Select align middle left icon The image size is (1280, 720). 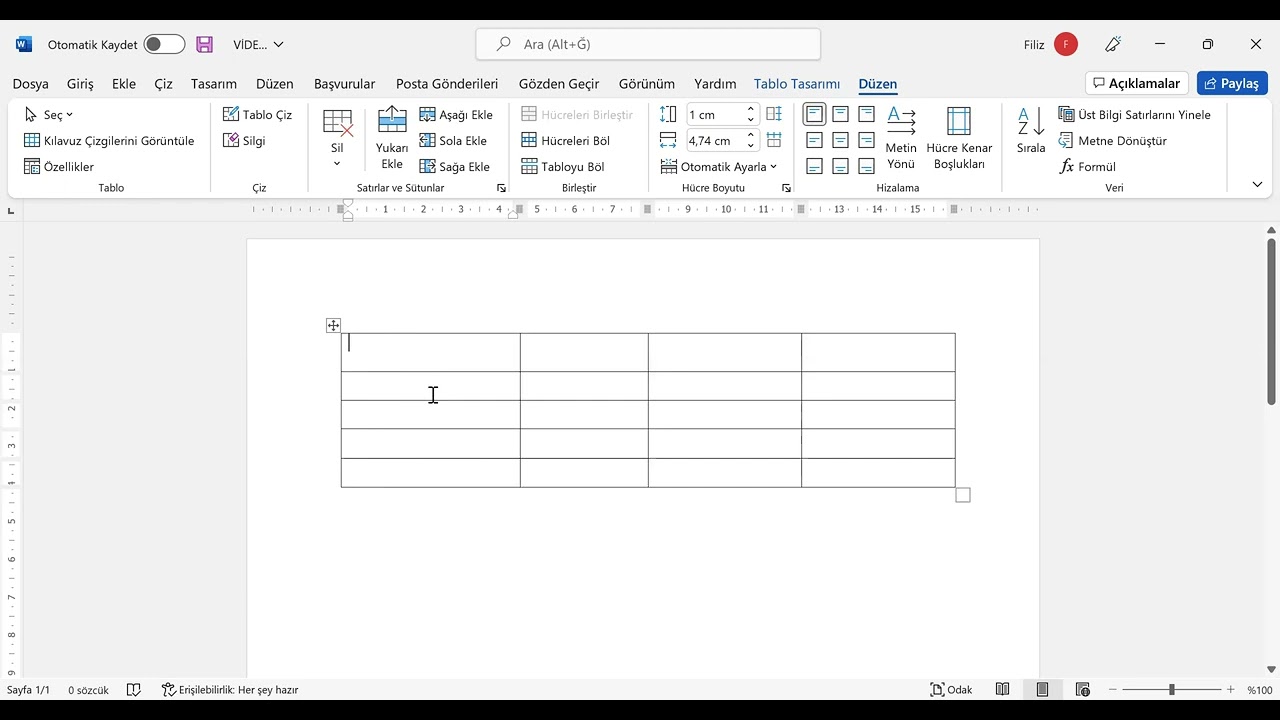[815, 140]
